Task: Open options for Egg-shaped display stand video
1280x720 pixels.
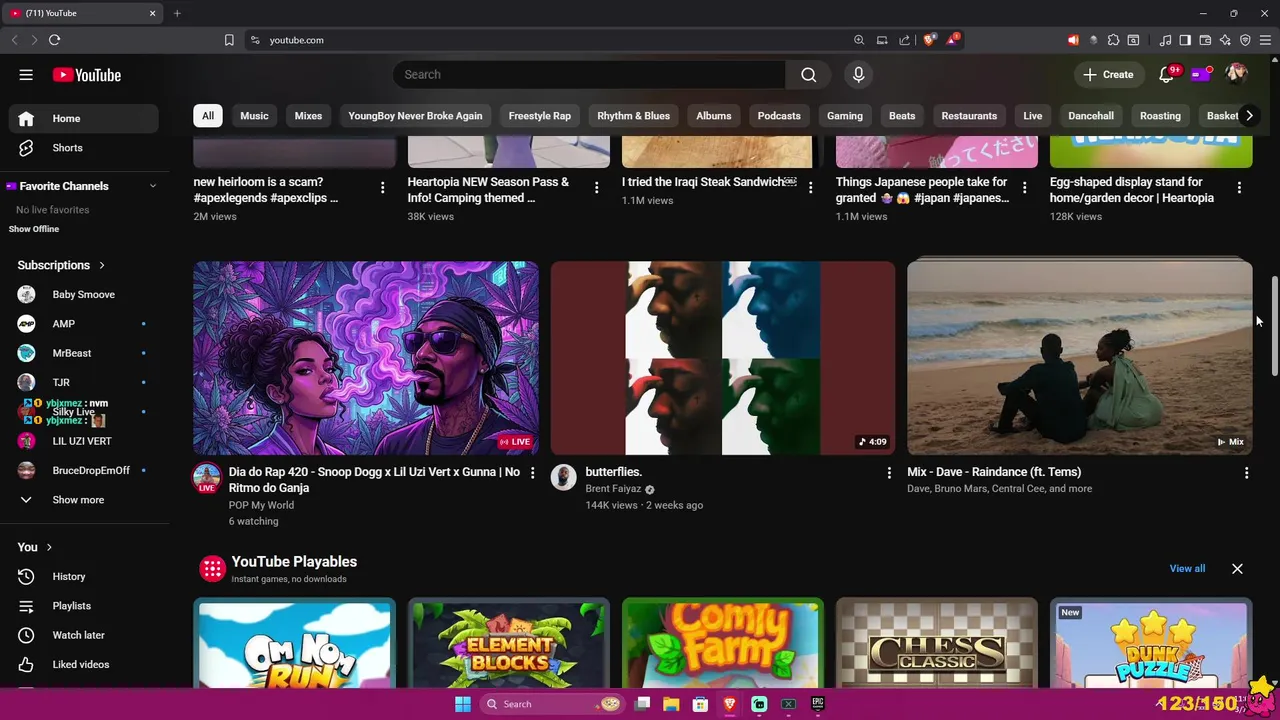Action: coord(1239,187)
